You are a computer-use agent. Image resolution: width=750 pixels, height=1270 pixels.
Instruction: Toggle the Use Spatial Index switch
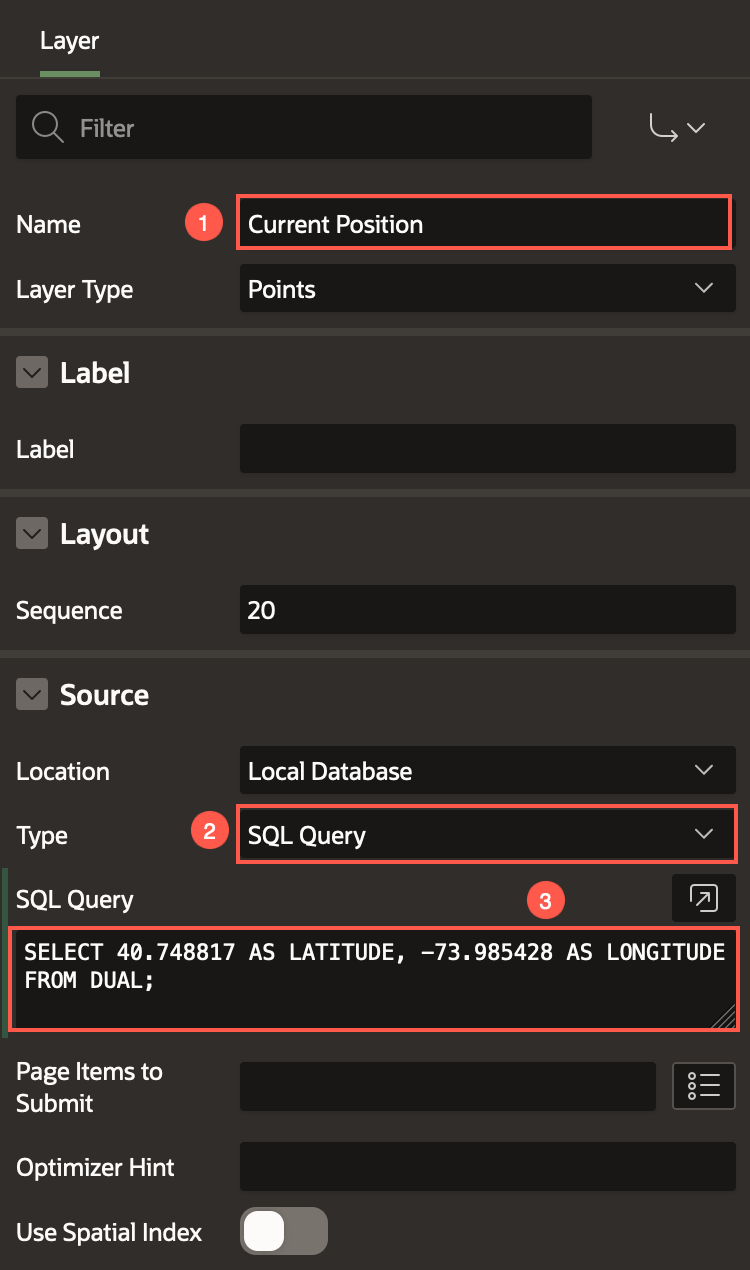click(284, 1231)
